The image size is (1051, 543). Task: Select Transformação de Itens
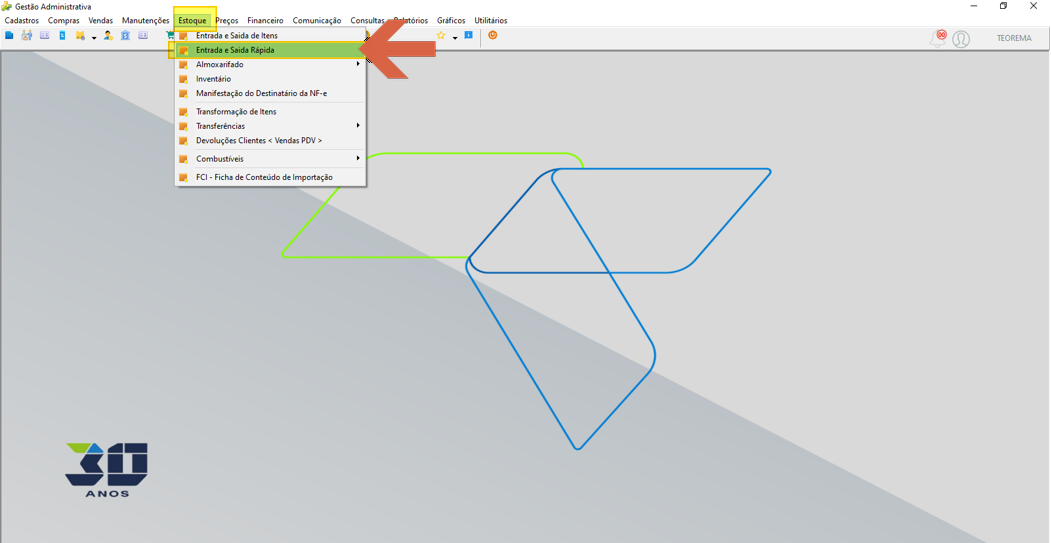271,111
